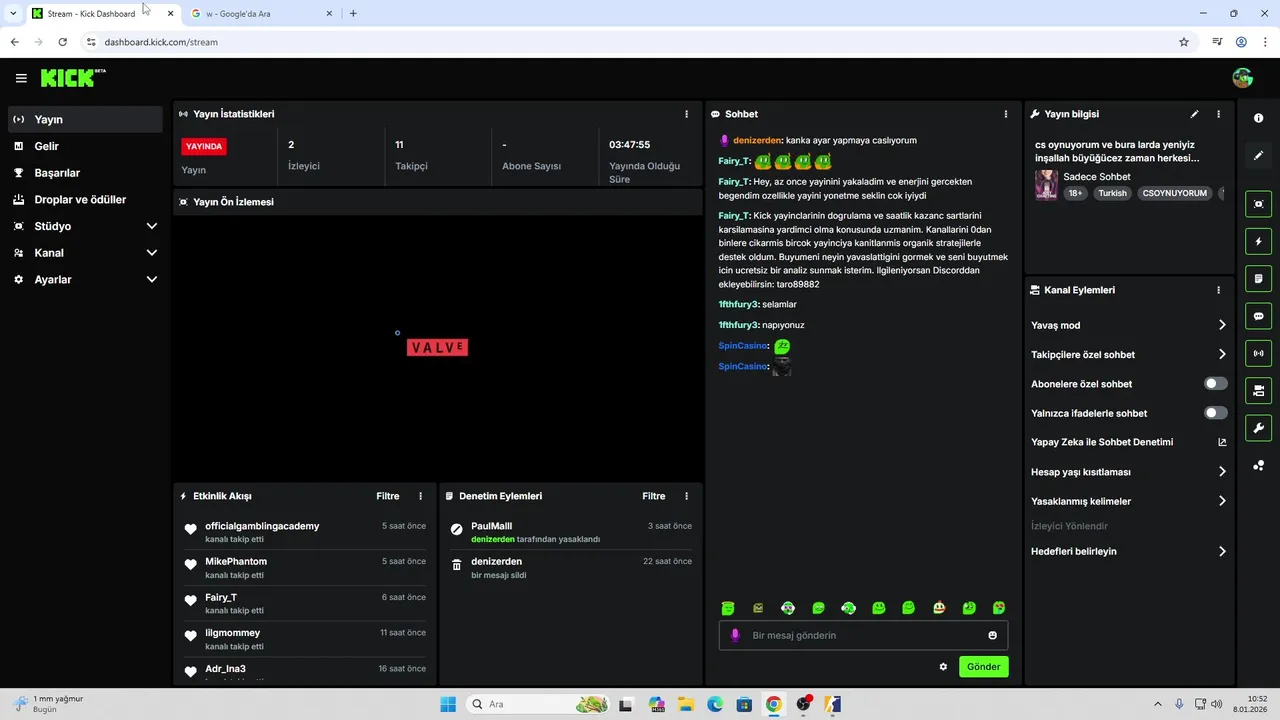Click the heart icon beside MikePhantom

[191, 564]
